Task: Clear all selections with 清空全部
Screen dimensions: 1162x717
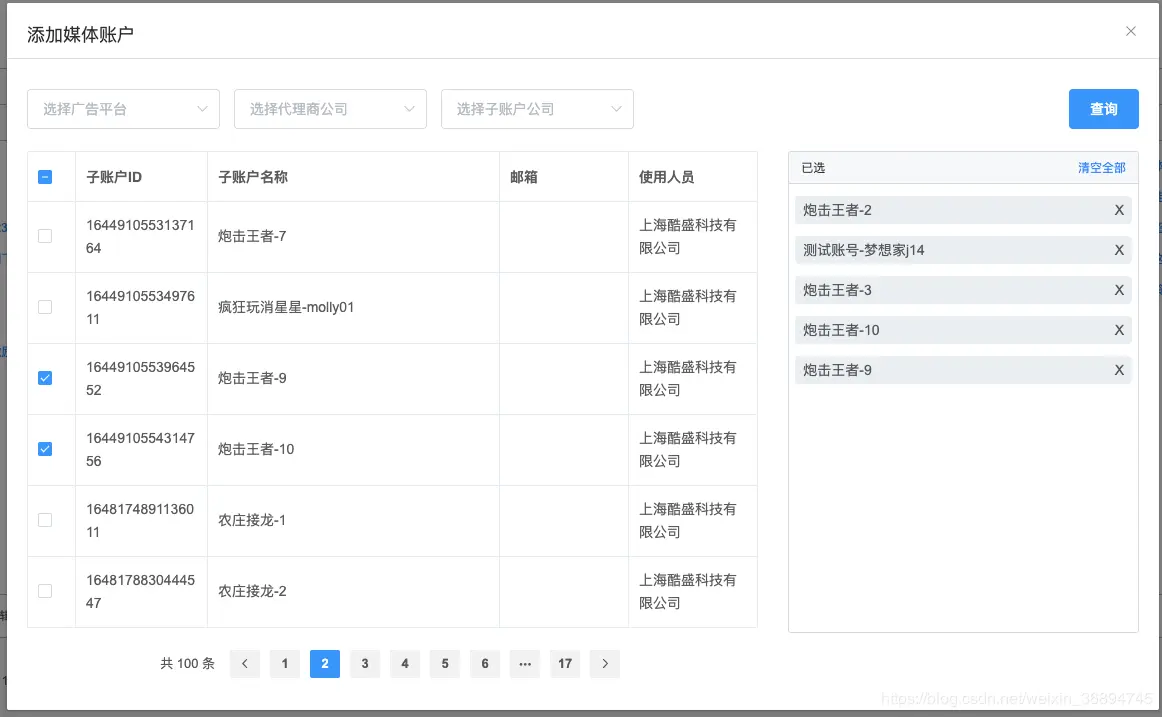Action: [x=1101, y=167]
